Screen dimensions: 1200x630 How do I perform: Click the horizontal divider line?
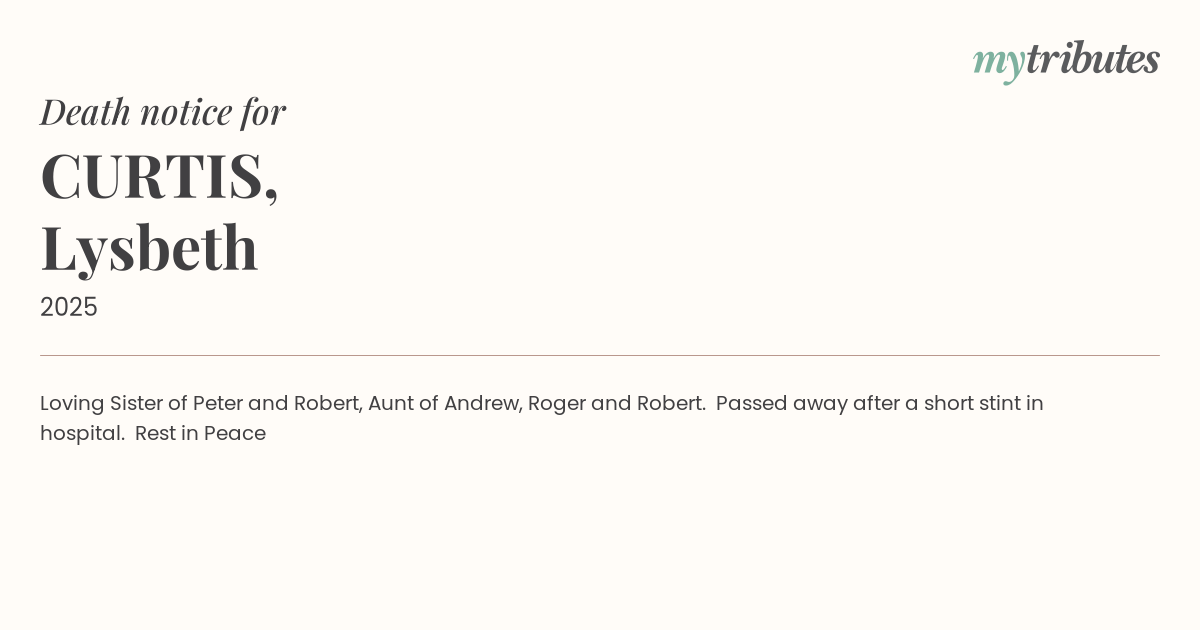click(x=600, y=355)
